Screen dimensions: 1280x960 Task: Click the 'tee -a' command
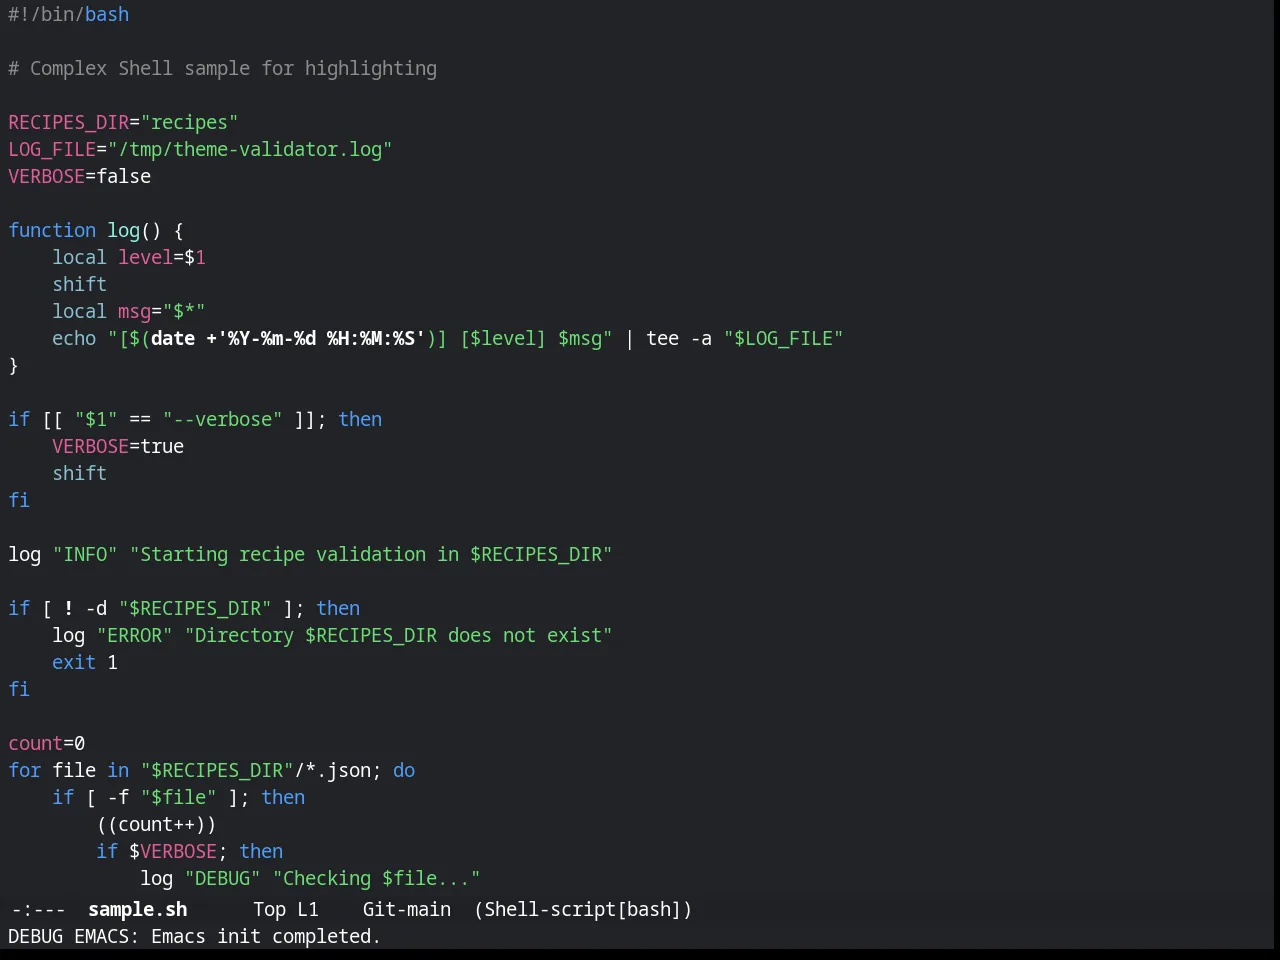click(679, 338)
